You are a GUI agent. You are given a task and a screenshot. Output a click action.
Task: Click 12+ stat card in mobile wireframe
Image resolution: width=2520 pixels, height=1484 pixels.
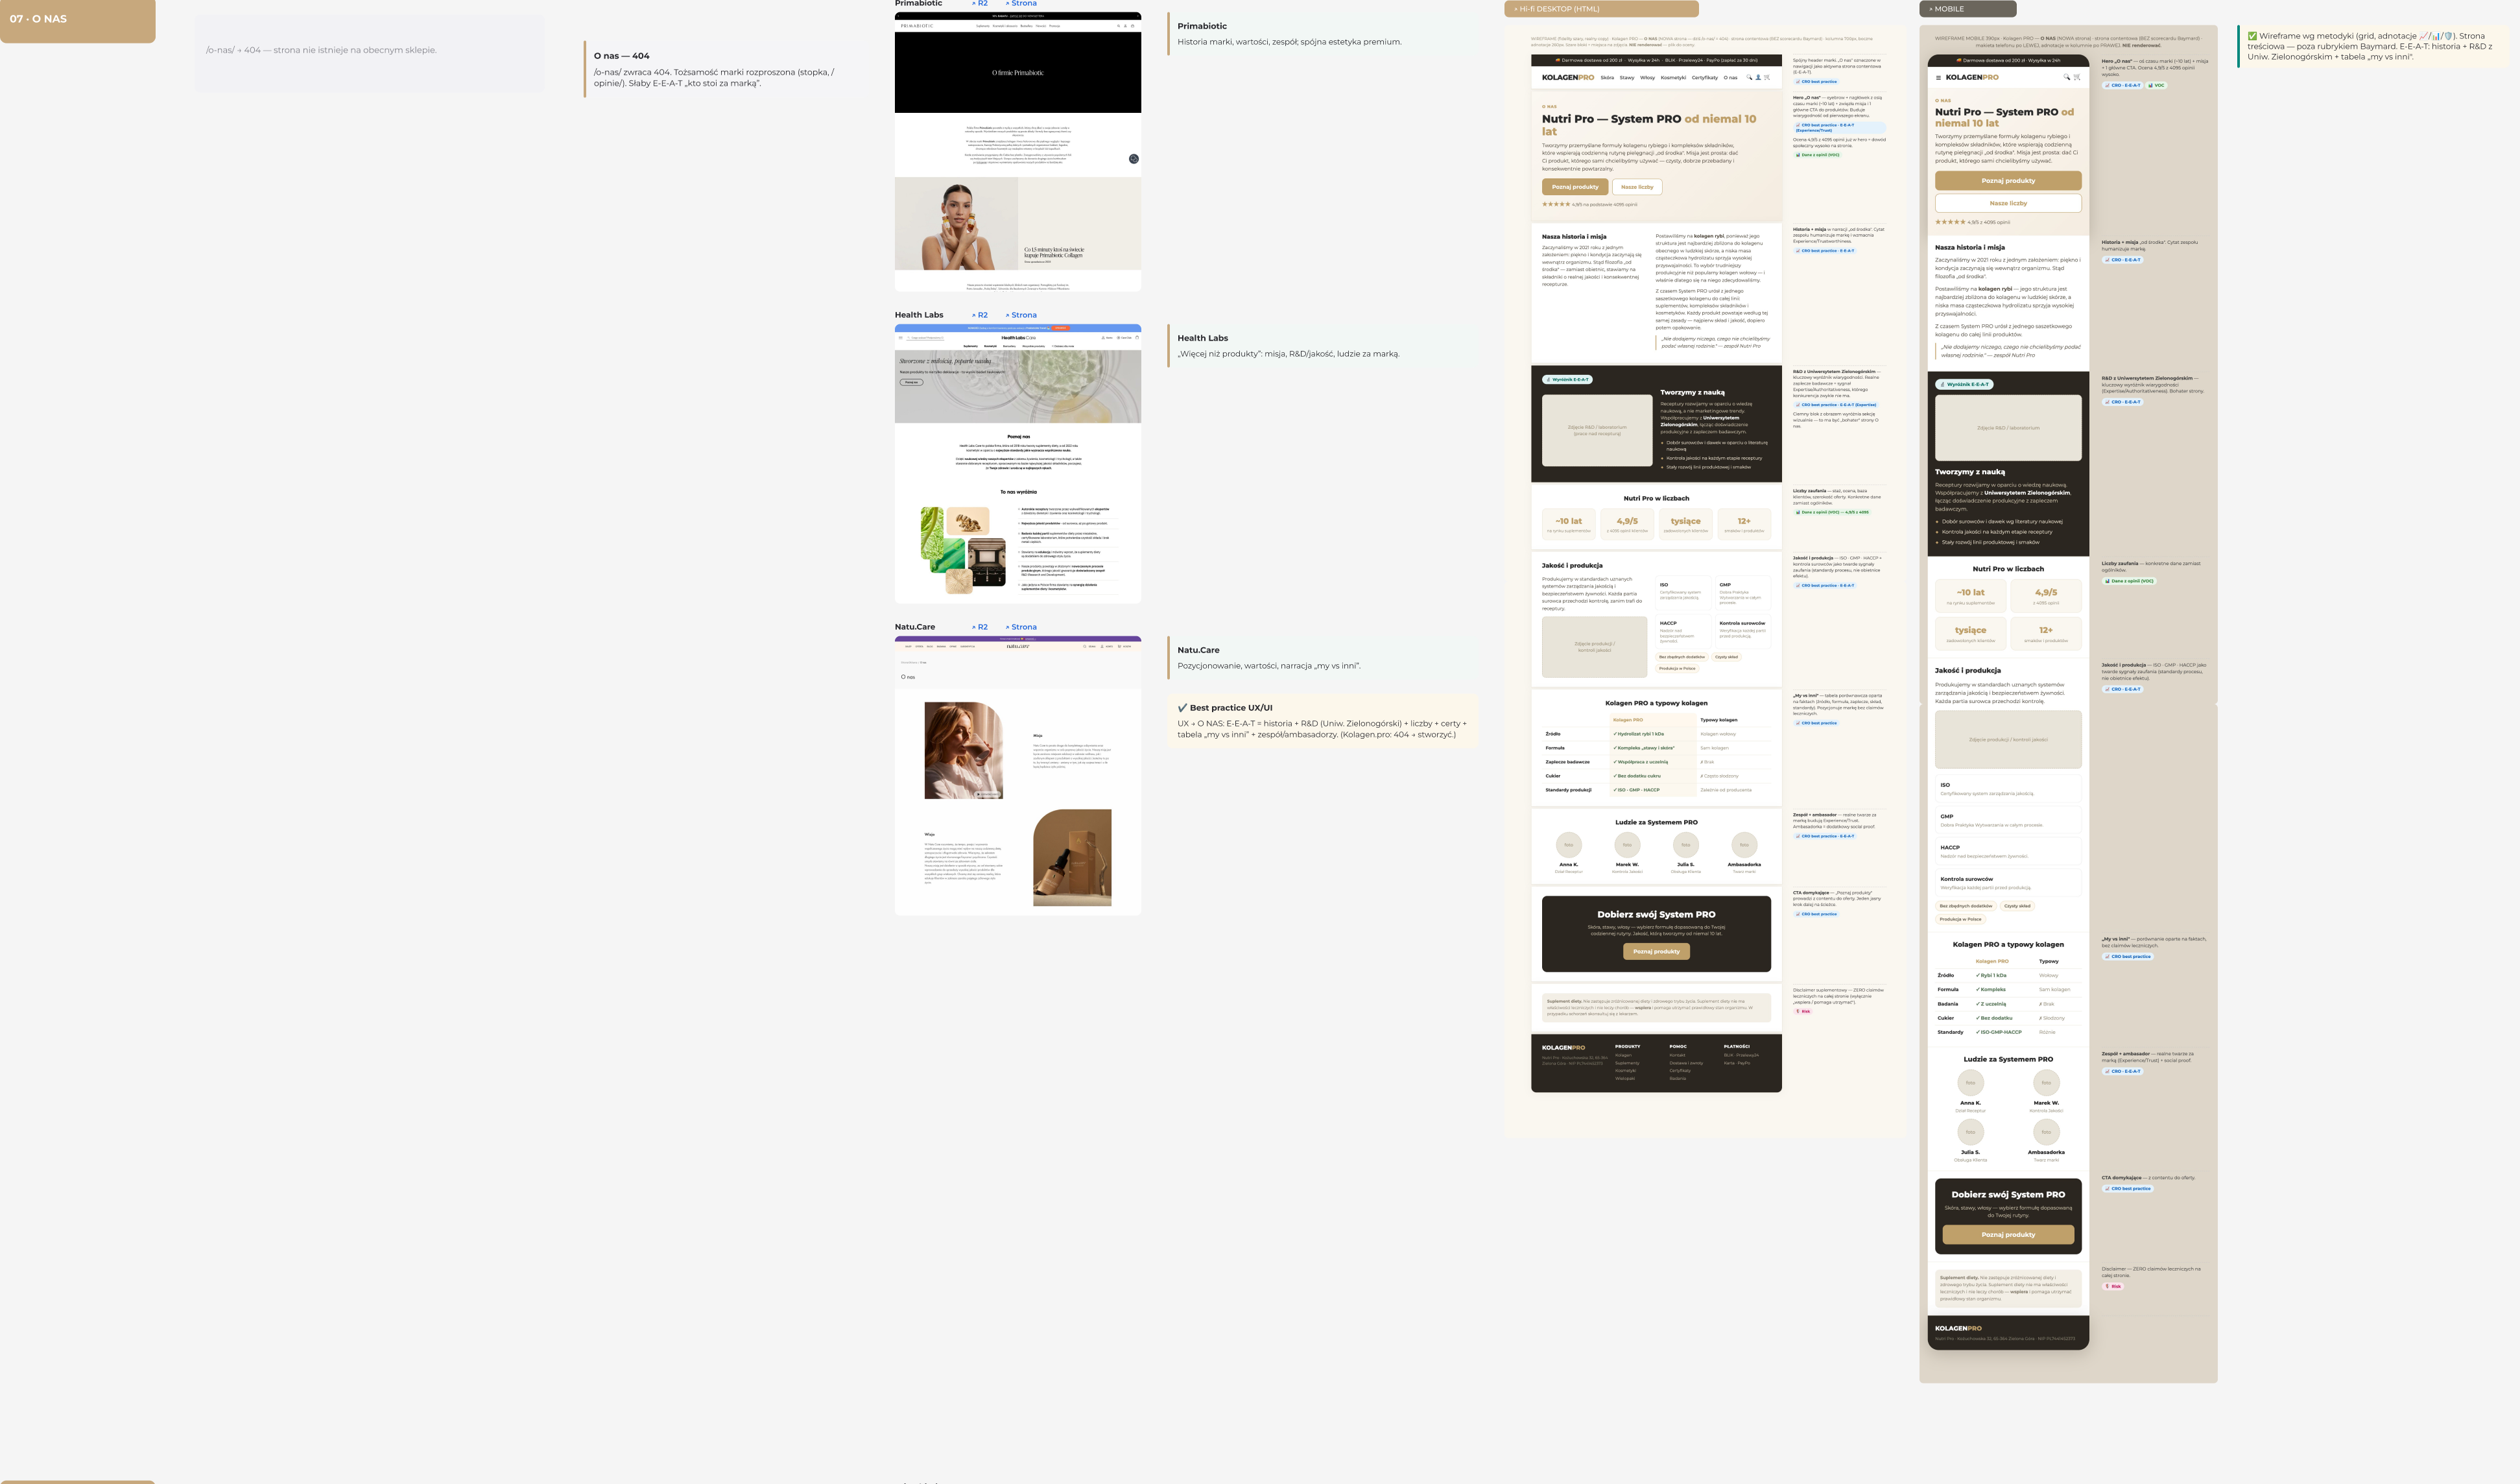click(2046, 634)
